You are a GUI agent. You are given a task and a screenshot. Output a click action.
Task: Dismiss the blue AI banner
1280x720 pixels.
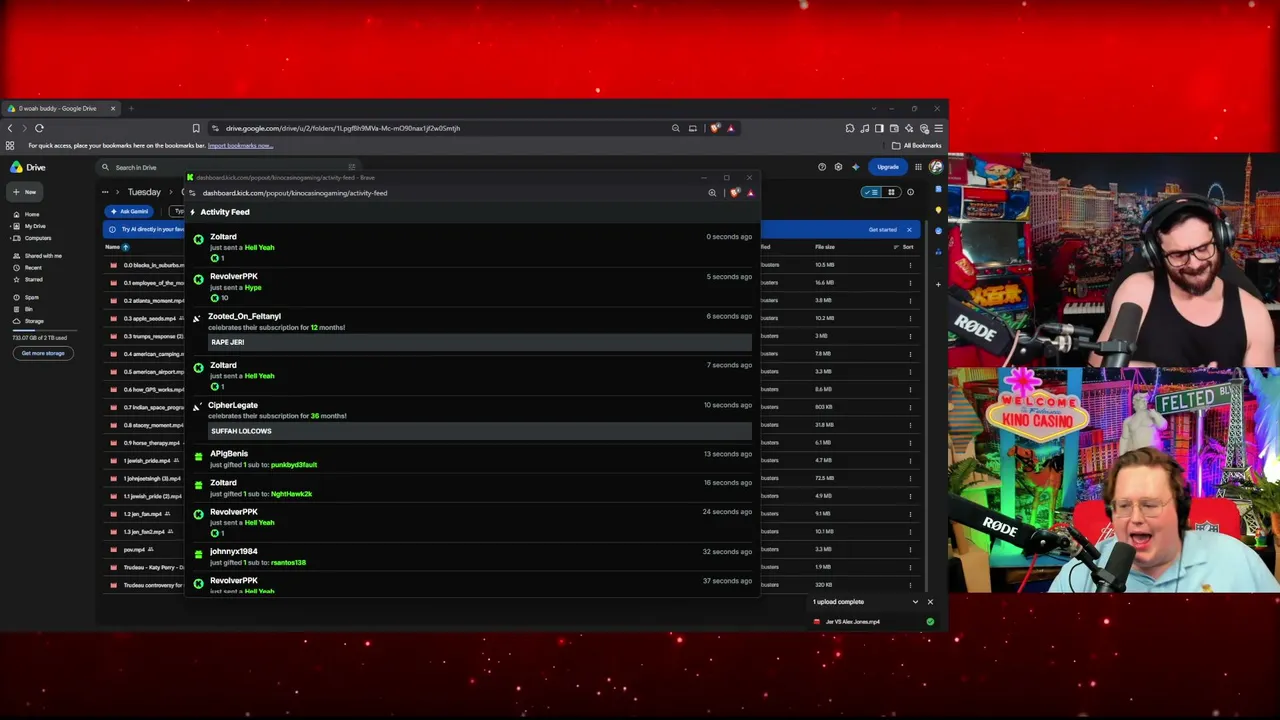click(909, 230)
